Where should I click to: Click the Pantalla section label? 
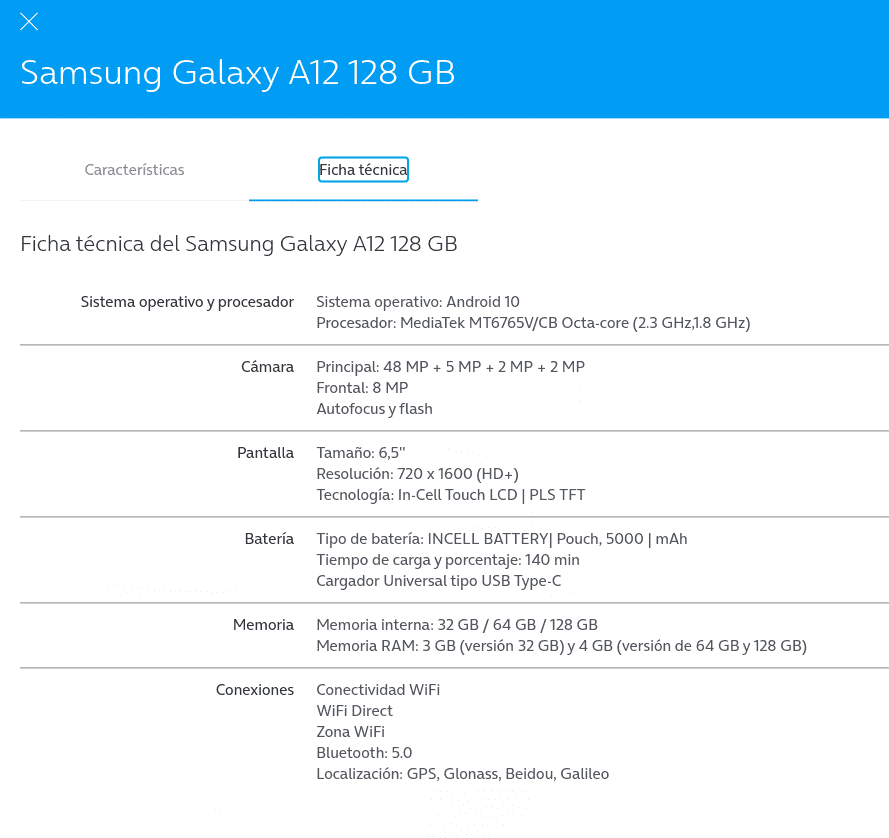(x=265, y=453)
